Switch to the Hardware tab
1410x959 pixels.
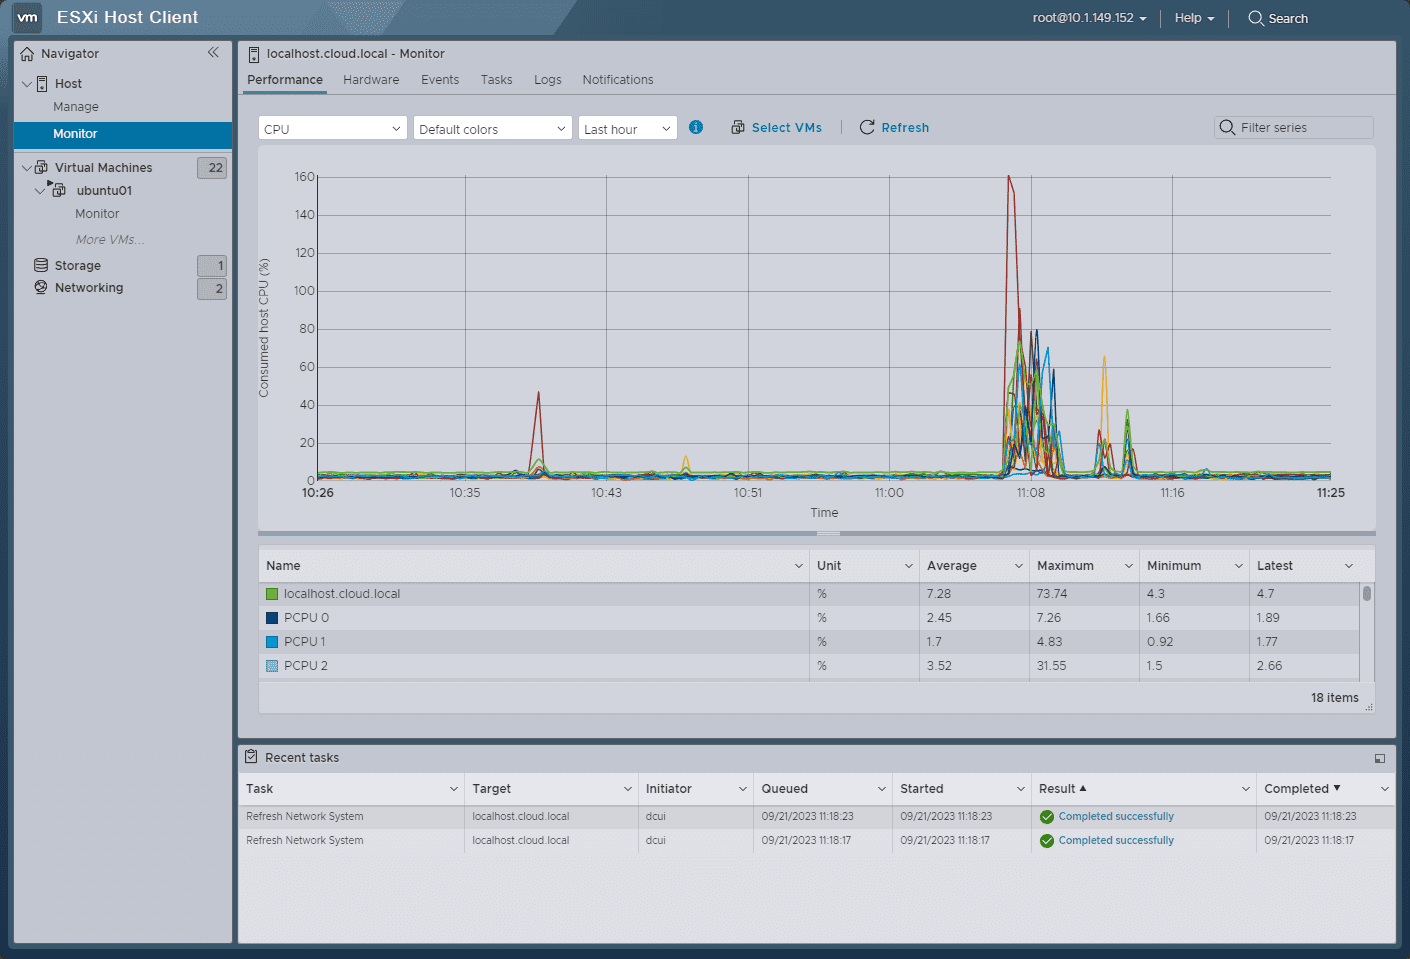(x=371, y=80)
